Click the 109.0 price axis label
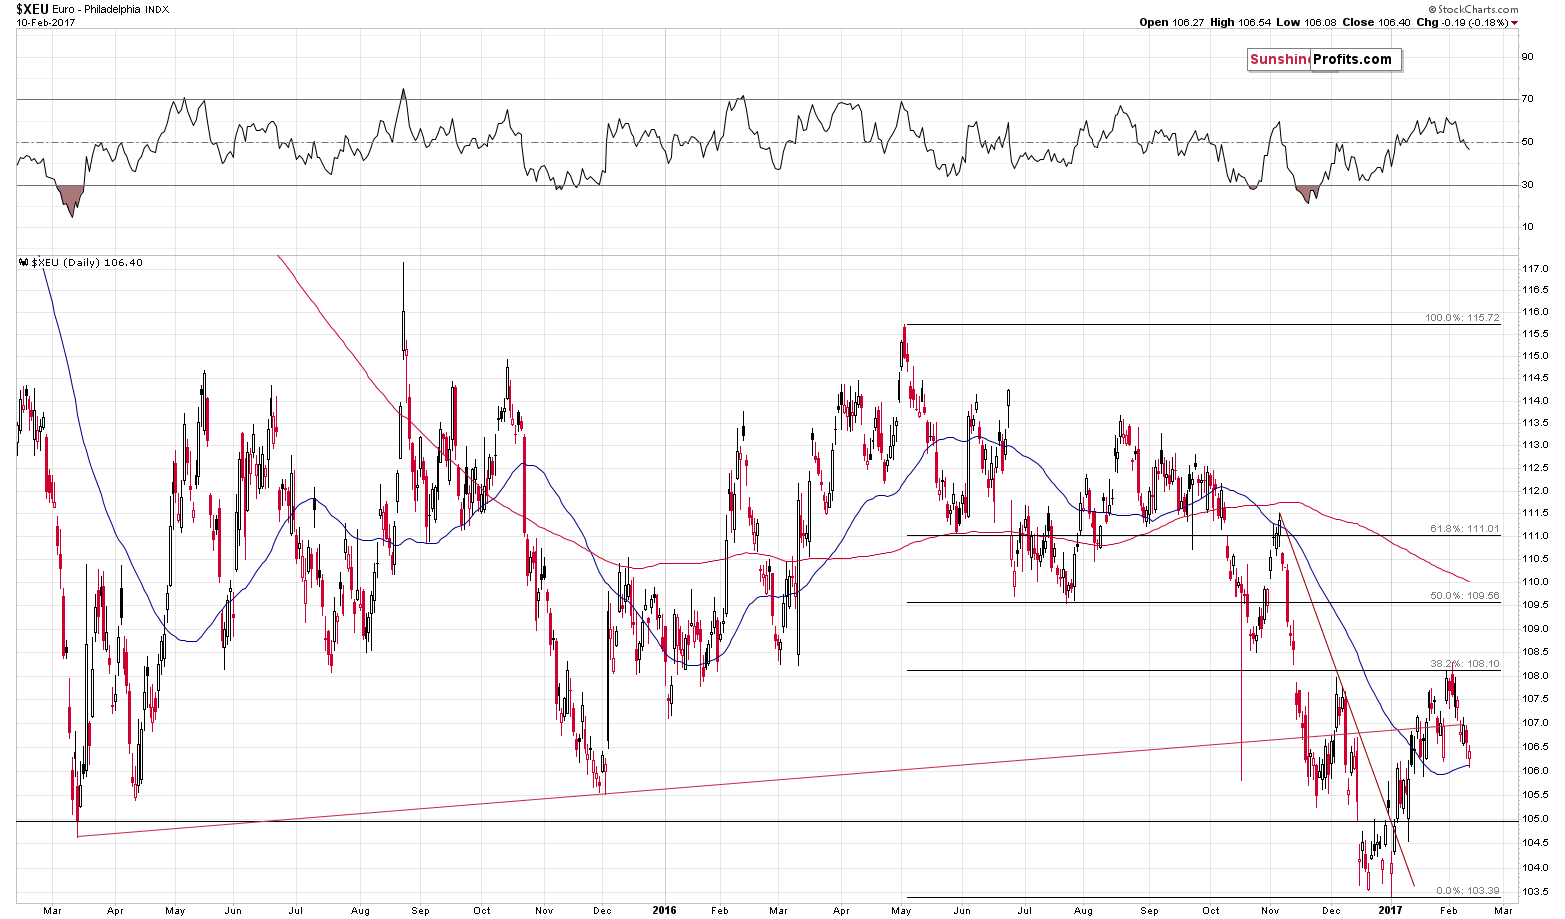This screenshot has height=919, width=1565. coord(1535,629)
